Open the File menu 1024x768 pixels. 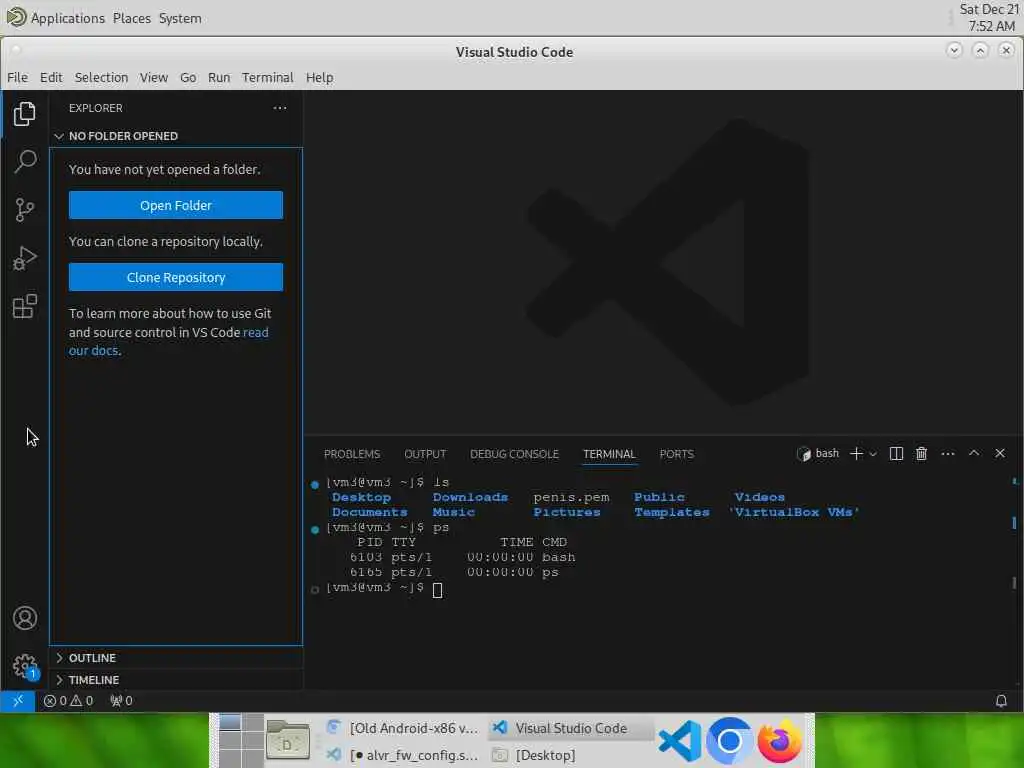click(17, 77)
